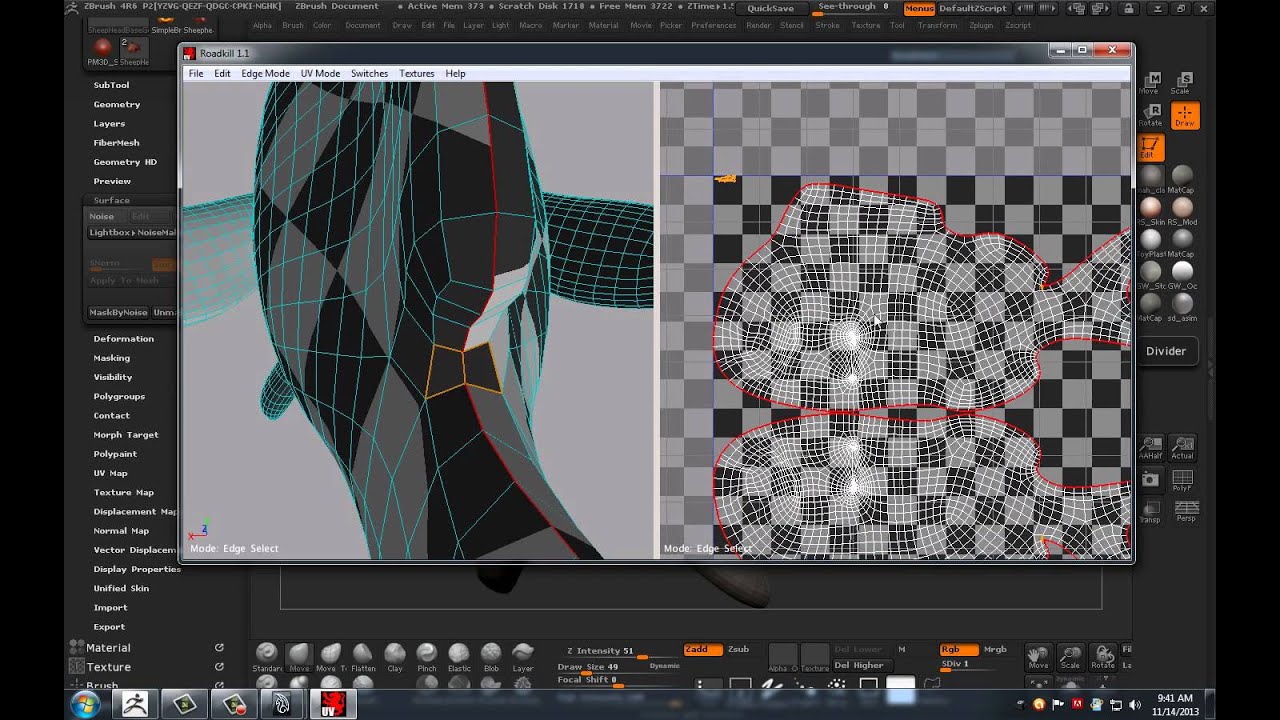Activate the Draw mode button

pyautogui.click(x=1184, y=115)
